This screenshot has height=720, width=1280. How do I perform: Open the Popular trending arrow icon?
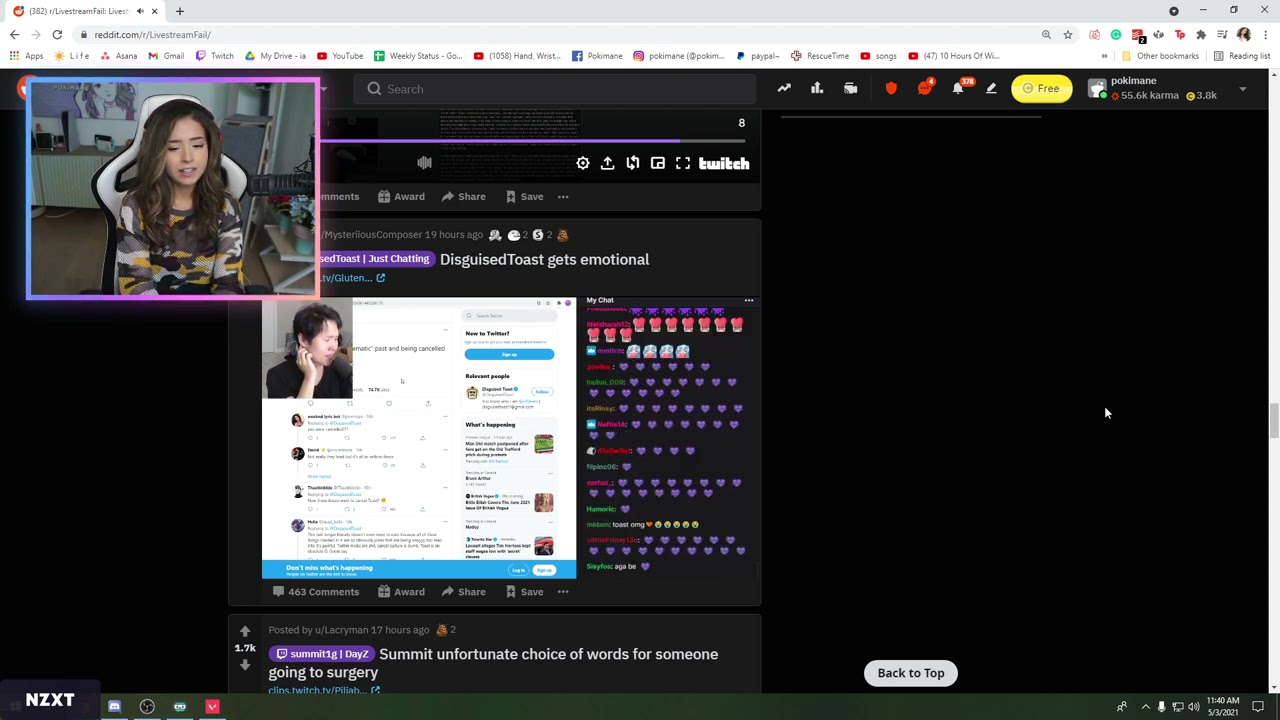point(784,89)
